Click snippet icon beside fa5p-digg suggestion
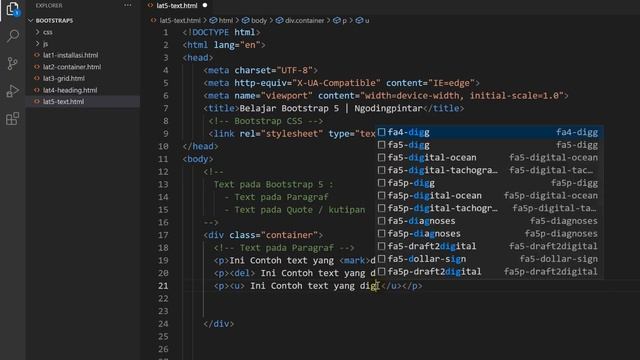 click(x=382, y=182)
